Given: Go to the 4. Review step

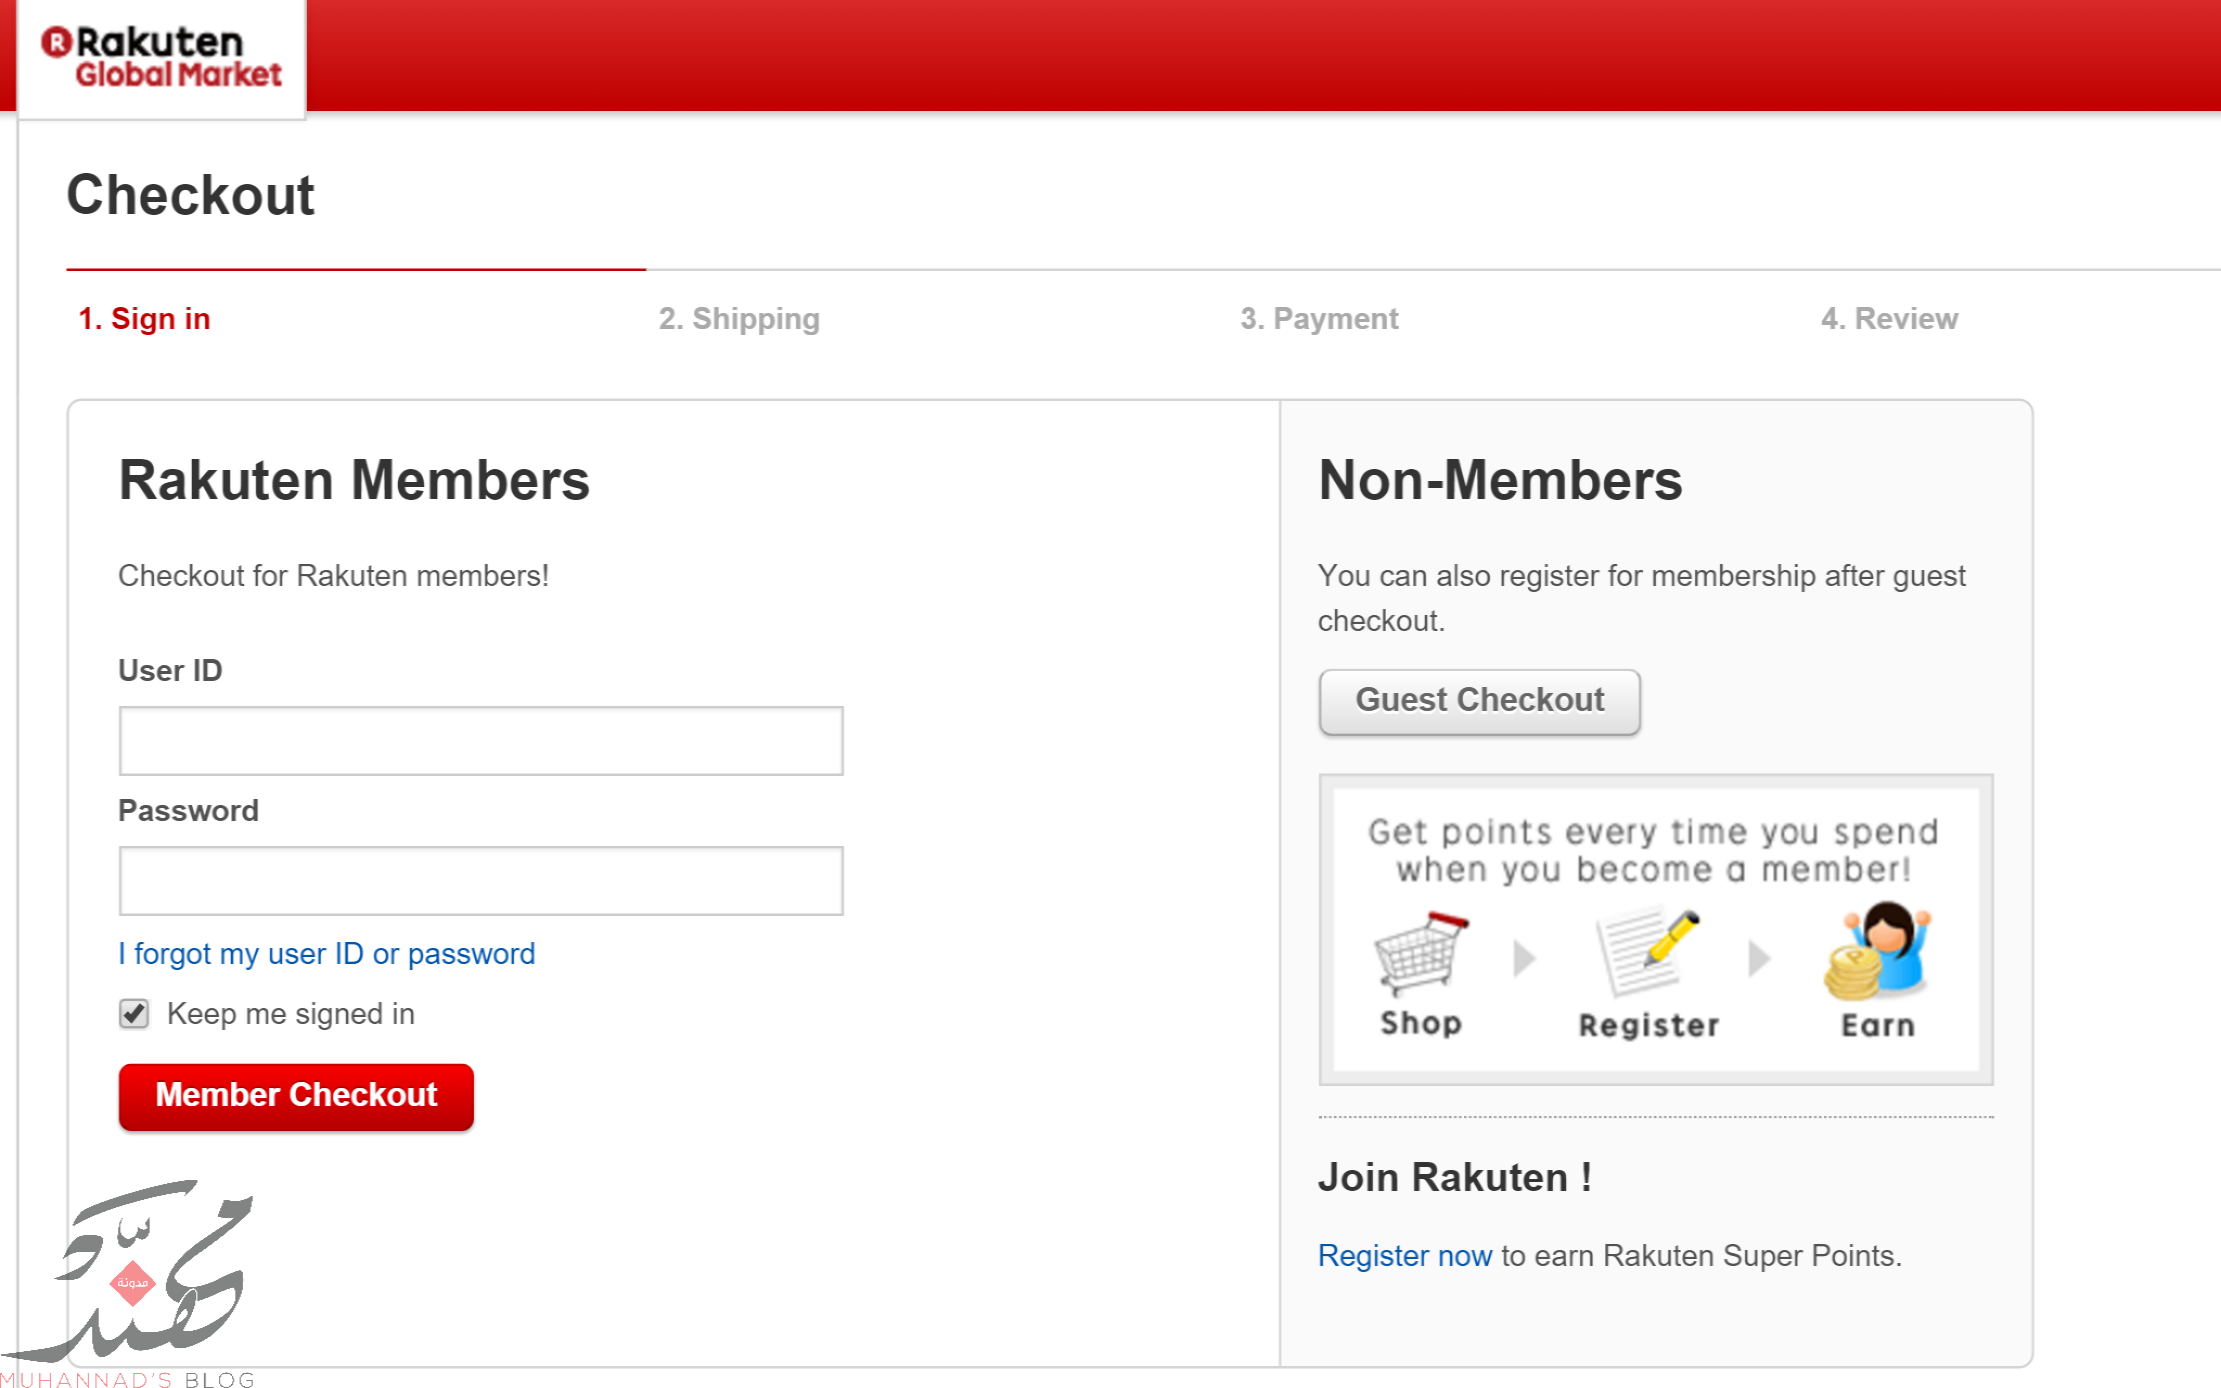Looking at the screenshot, I should click(1889, 319).
